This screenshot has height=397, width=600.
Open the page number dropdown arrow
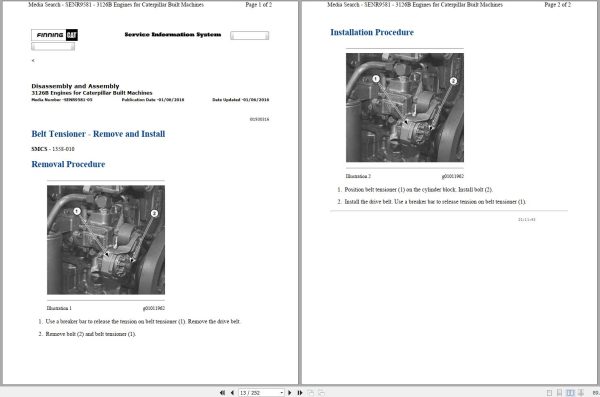282,392
